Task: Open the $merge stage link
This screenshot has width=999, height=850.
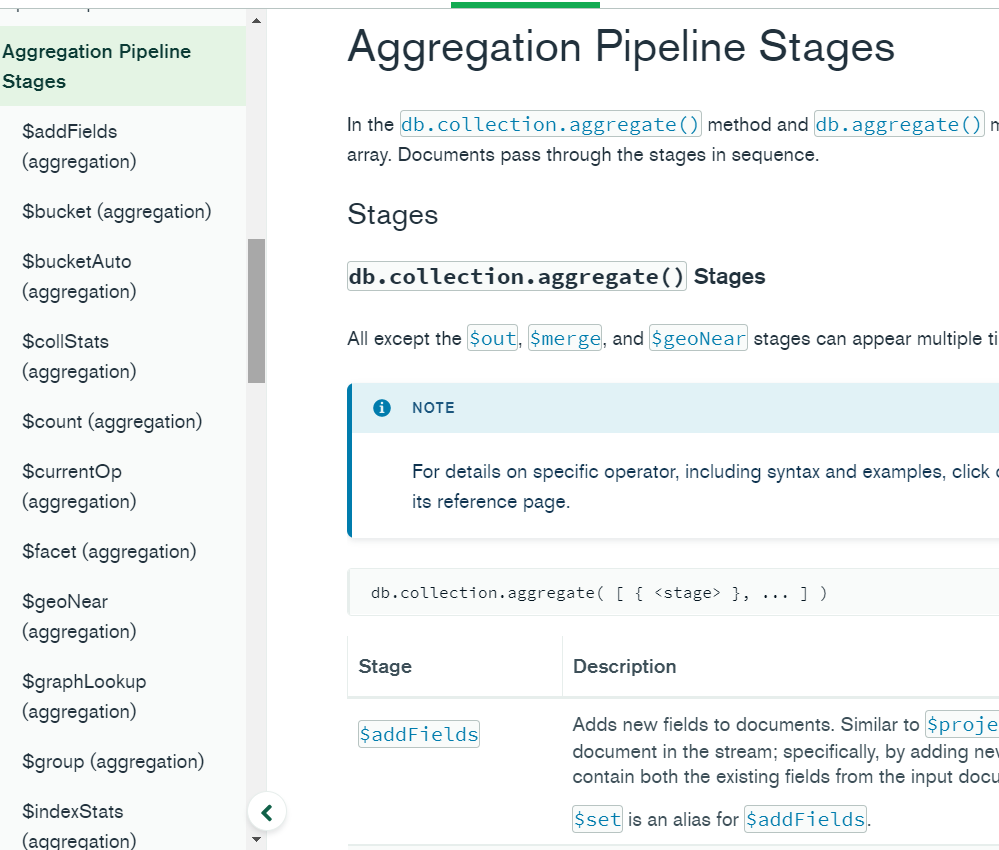Action: click(565, 339)
